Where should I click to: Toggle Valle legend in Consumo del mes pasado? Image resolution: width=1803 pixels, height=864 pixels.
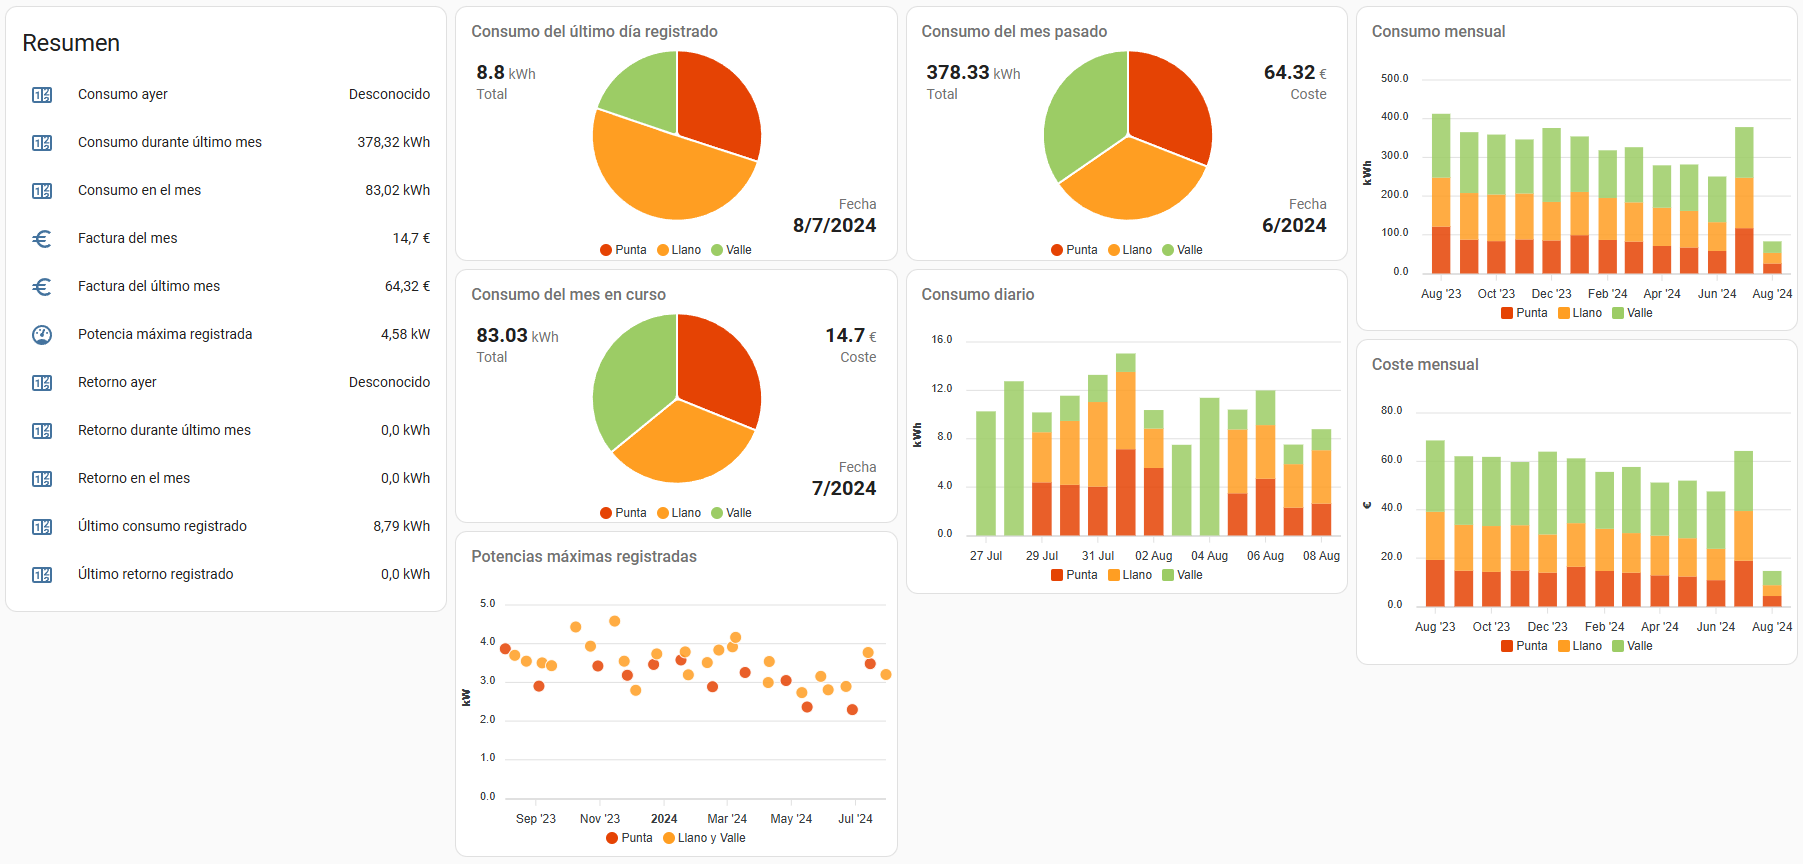coord(1182,250)
